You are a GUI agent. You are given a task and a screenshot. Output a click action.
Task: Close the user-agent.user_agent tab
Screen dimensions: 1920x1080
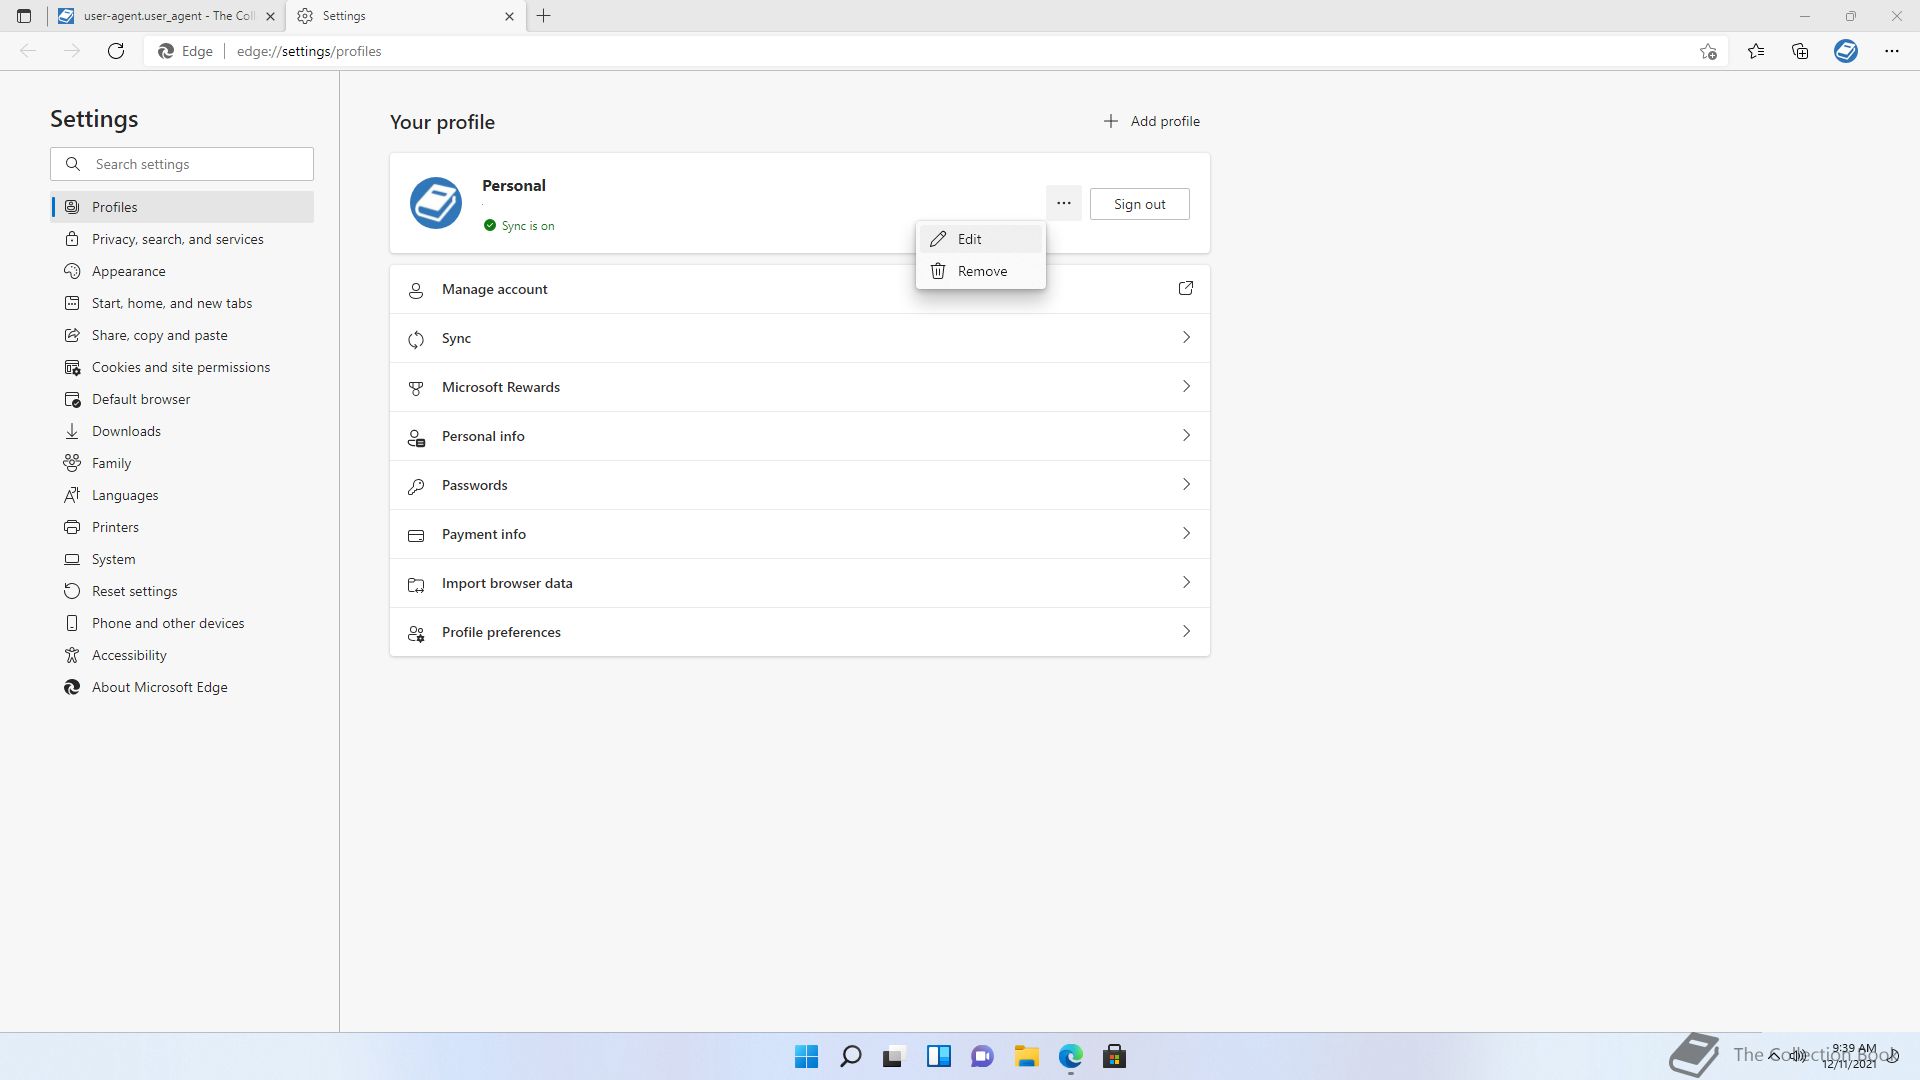(270, 16)
